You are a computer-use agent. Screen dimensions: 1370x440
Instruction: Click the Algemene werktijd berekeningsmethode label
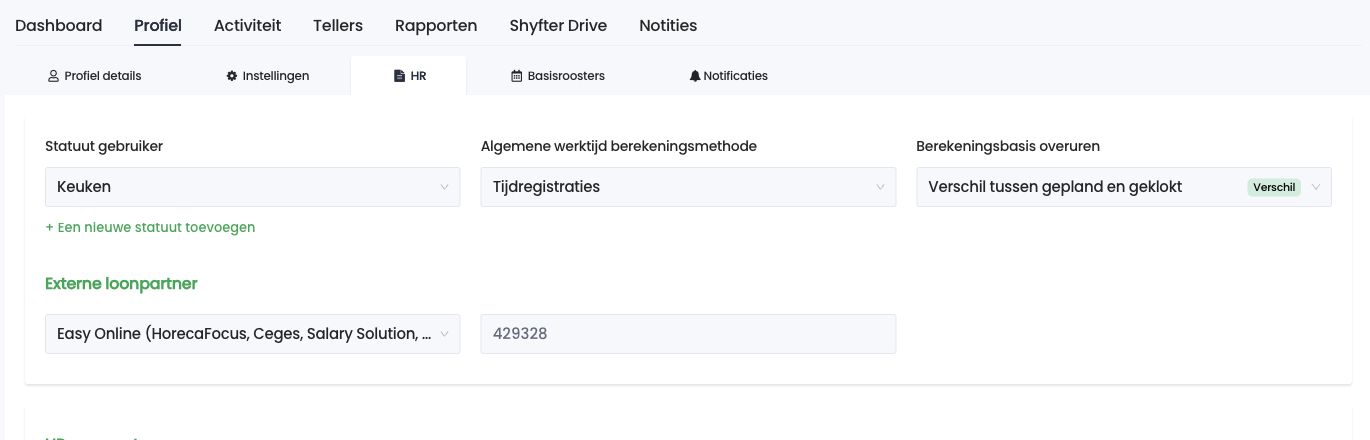click(619, 146)
